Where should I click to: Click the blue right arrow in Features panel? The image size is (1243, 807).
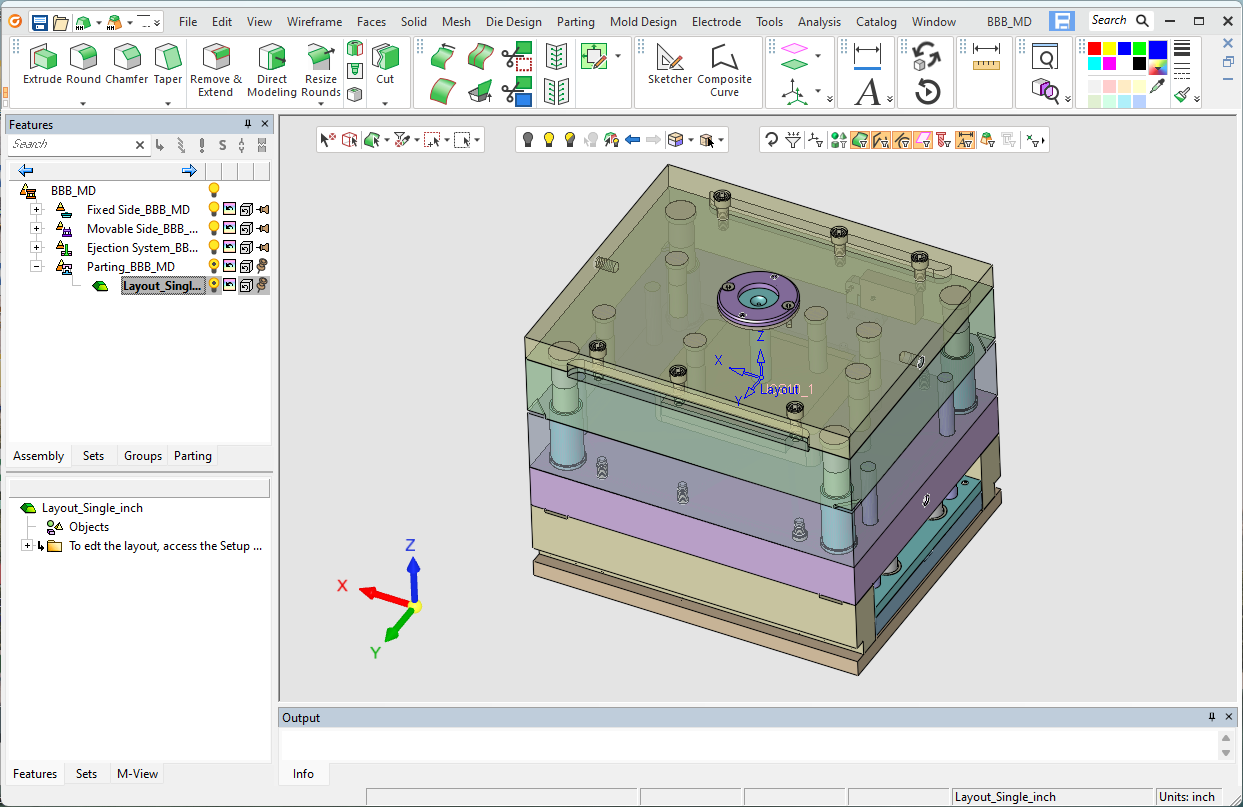[189, 171]
